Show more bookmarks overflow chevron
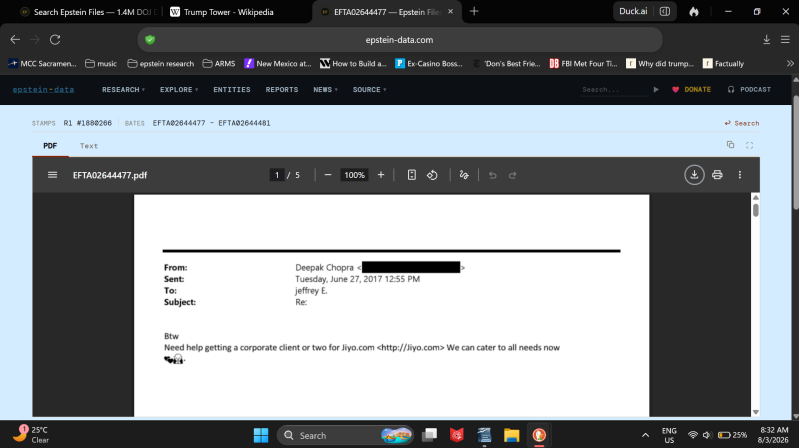The height and width of the screenshot is (448, 799). tap(790, 64)
